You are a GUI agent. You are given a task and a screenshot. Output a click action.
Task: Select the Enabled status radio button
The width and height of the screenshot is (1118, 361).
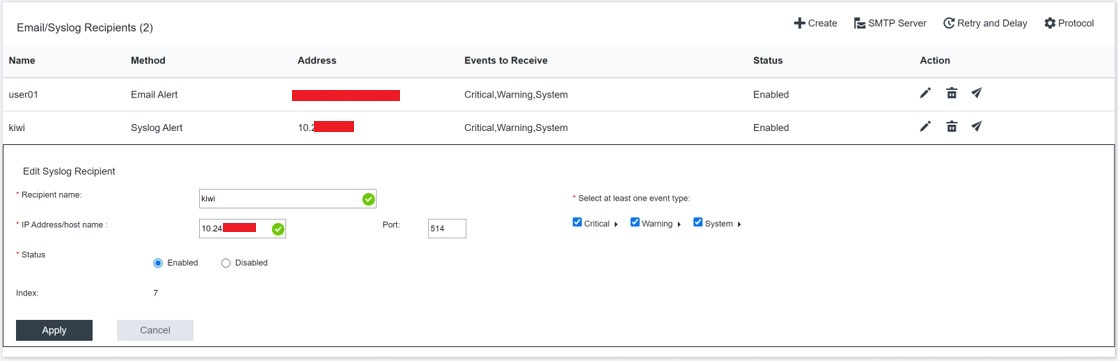pyautogui.click(x=158, y=263)
